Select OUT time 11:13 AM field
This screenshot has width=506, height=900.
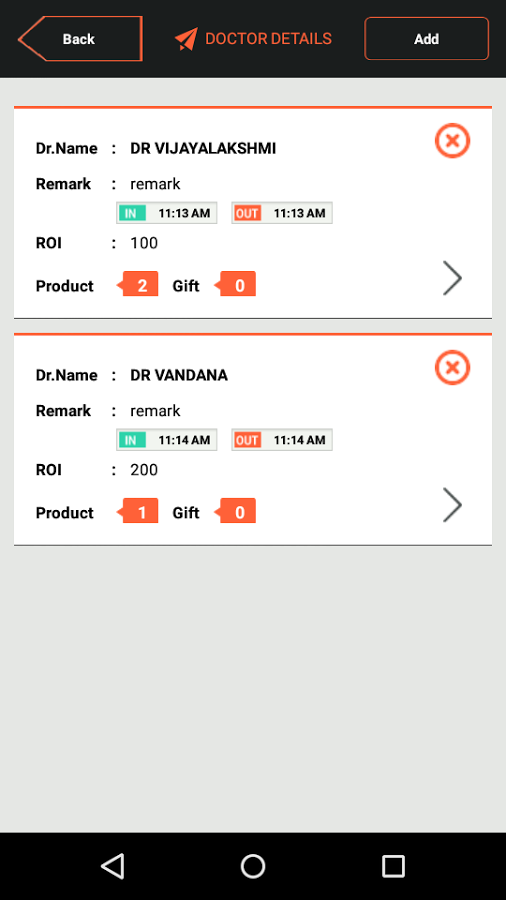tap(282, 213)
